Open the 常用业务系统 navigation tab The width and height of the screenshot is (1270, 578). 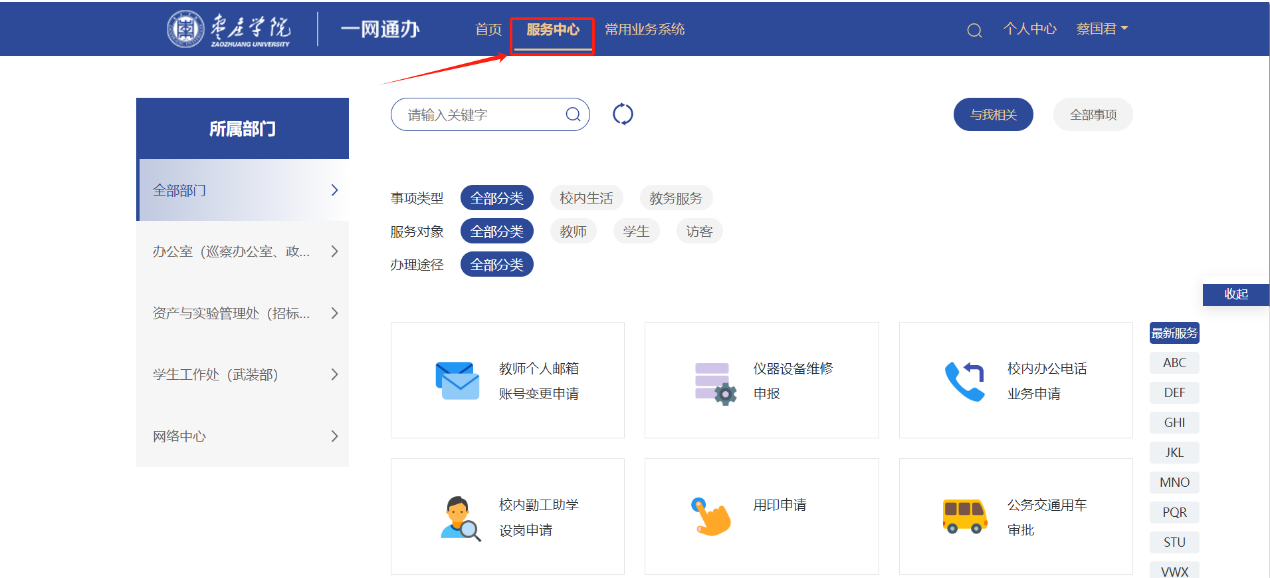click(x=644, y=29)
